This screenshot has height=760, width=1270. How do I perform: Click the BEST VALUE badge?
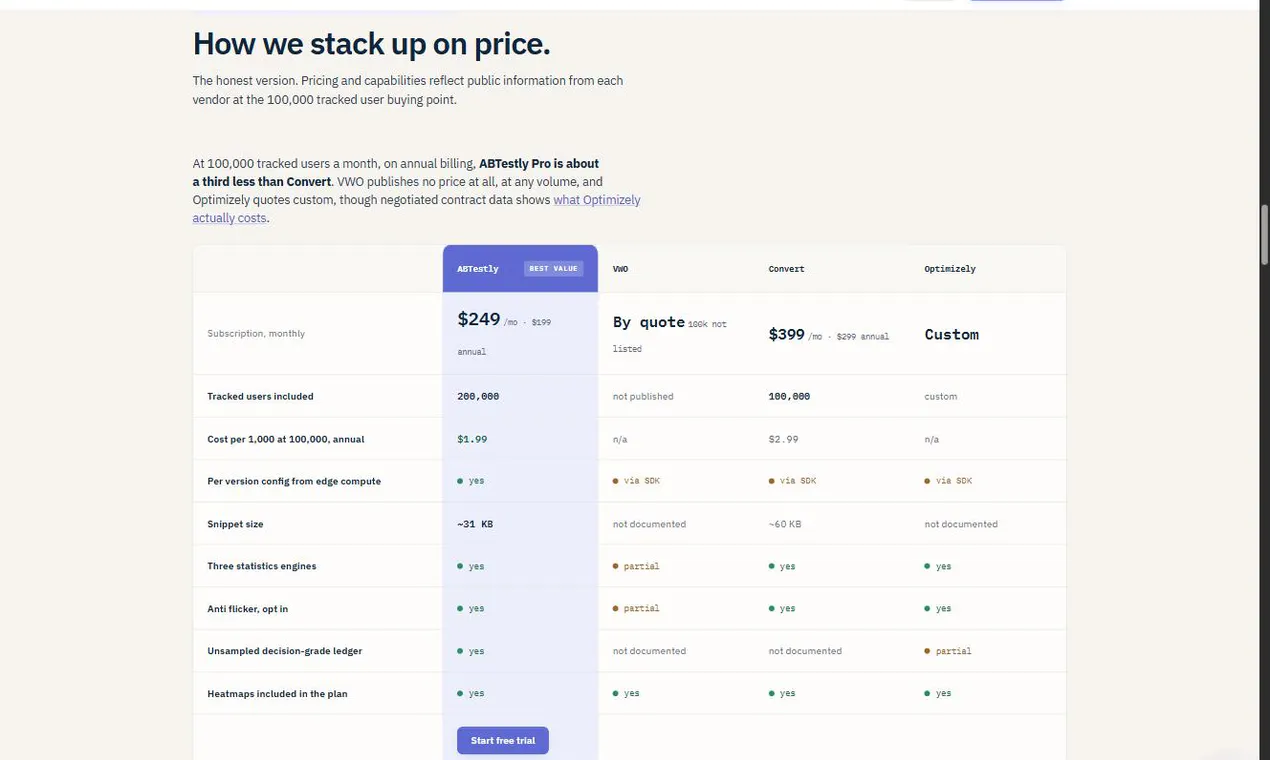[x=553, y=269]
